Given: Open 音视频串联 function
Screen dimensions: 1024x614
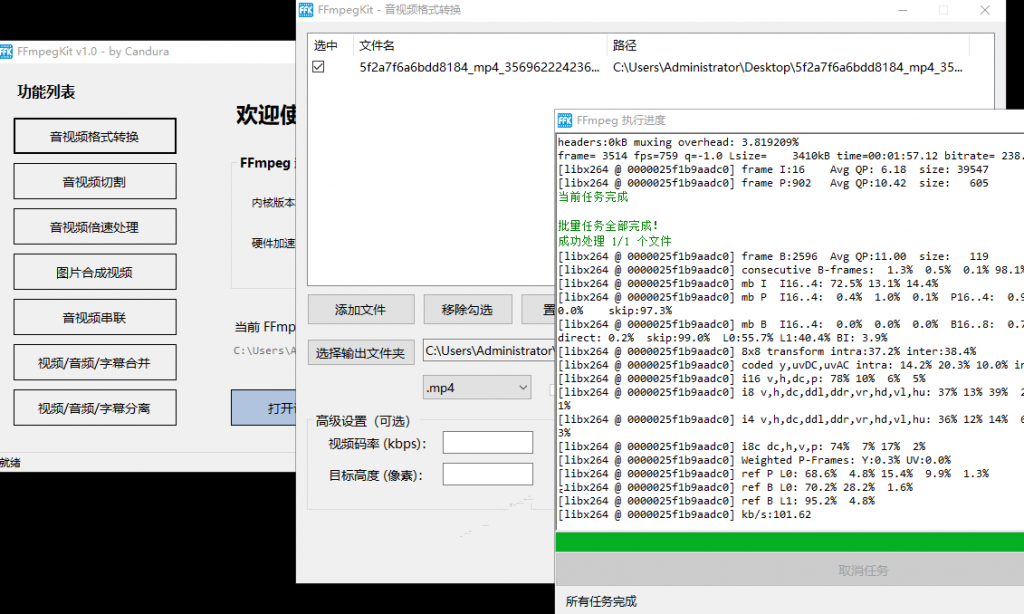Looking at the screenshot, I should click(95, 317).
